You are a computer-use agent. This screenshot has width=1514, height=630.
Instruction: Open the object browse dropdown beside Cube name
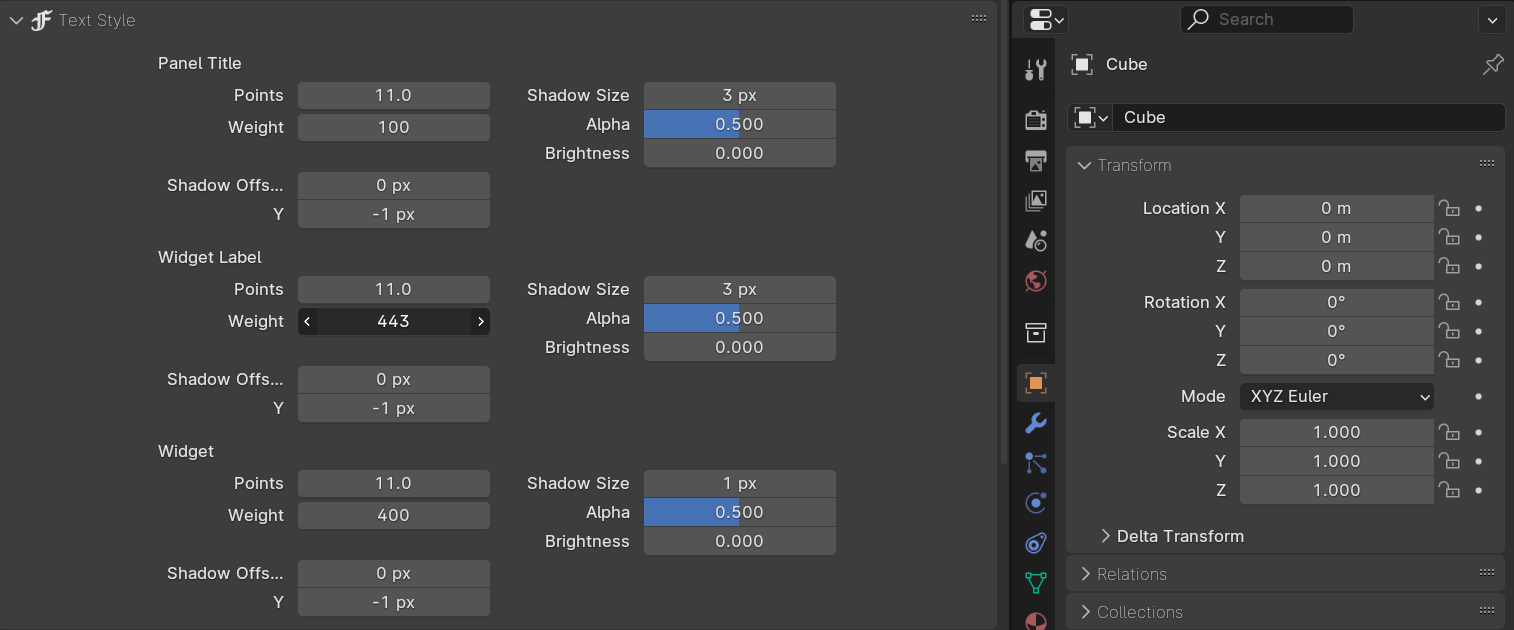pyautogui.click(x=1090, y=117)
